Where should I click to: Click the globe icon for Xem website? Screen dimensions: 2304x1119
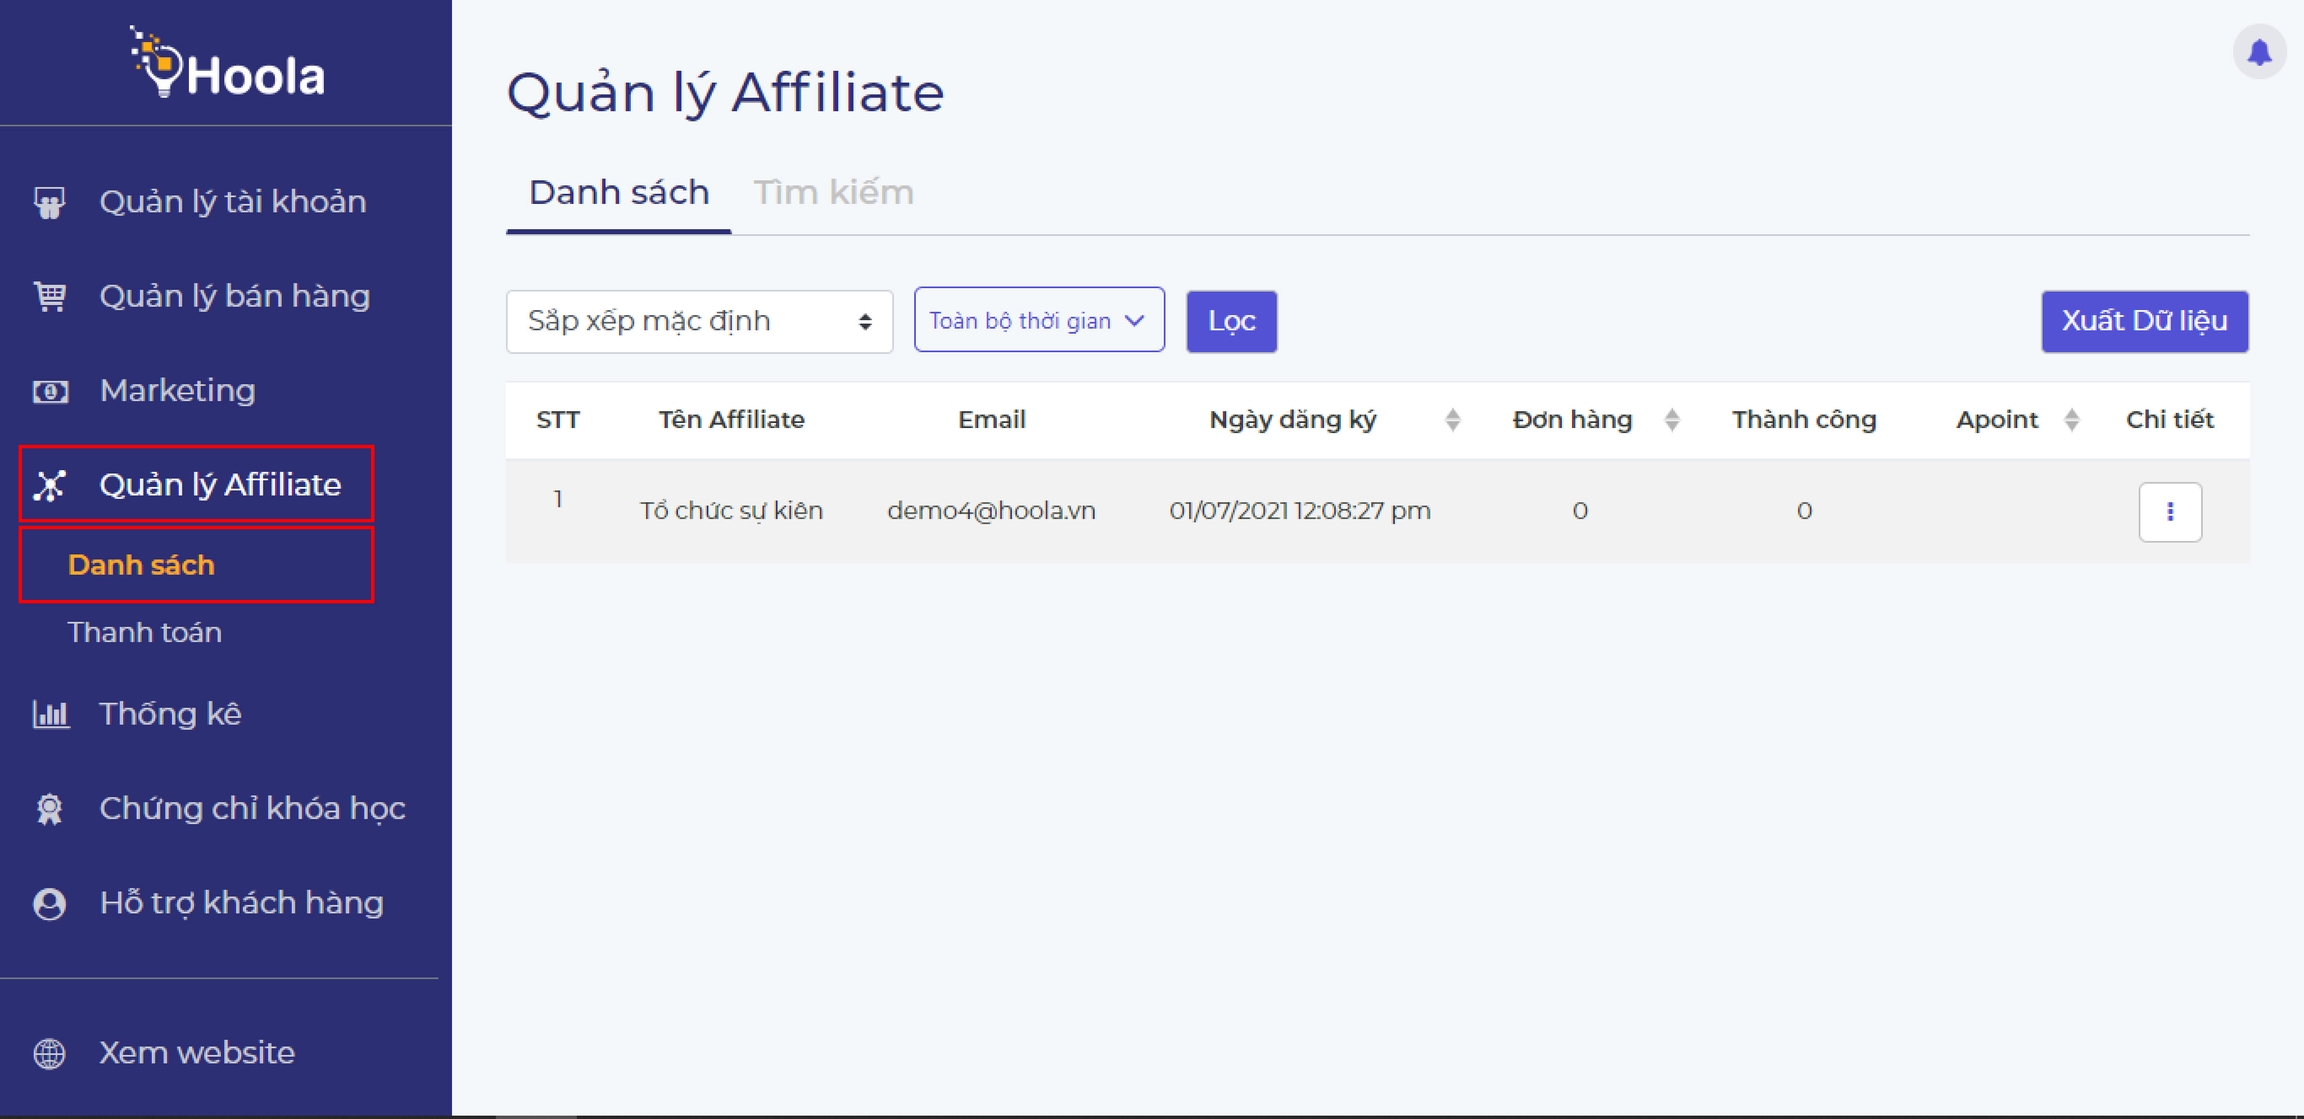click(50, 1053)
